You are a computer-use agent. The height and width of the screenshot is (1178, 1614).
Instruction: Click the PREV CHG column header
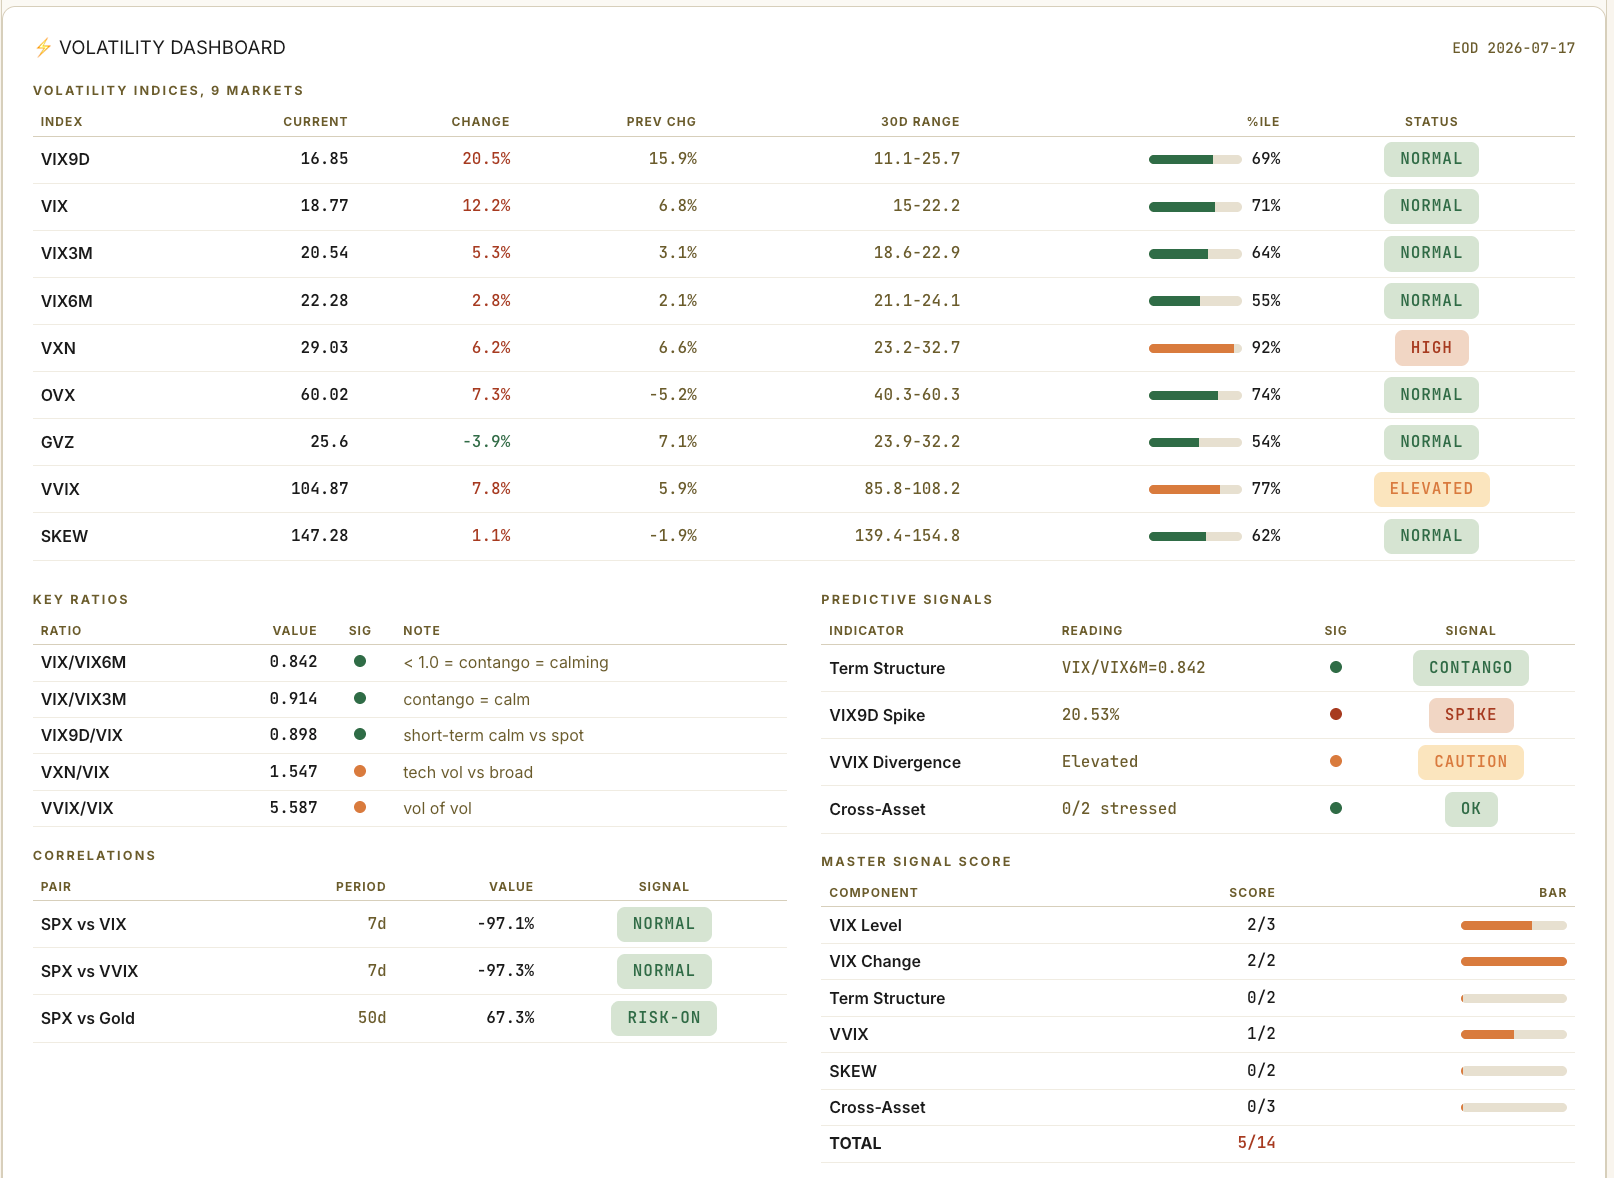pyautogui.click(x=661, y=122)
